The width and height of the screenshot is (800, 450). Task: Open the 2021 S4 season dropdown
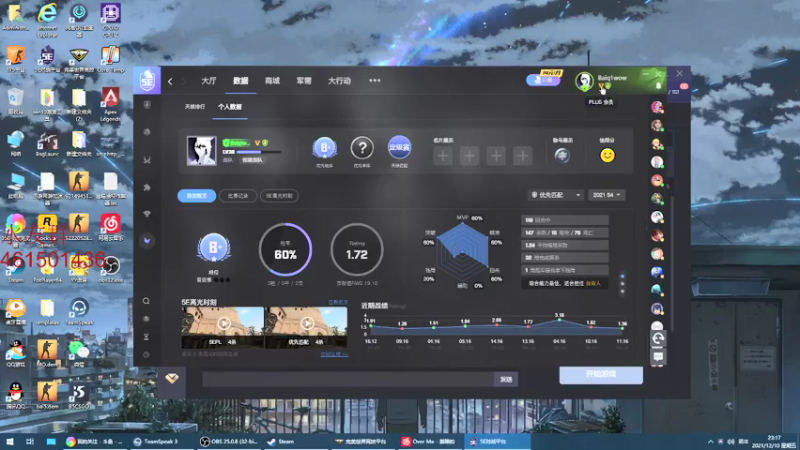click(x=606, y=195)
